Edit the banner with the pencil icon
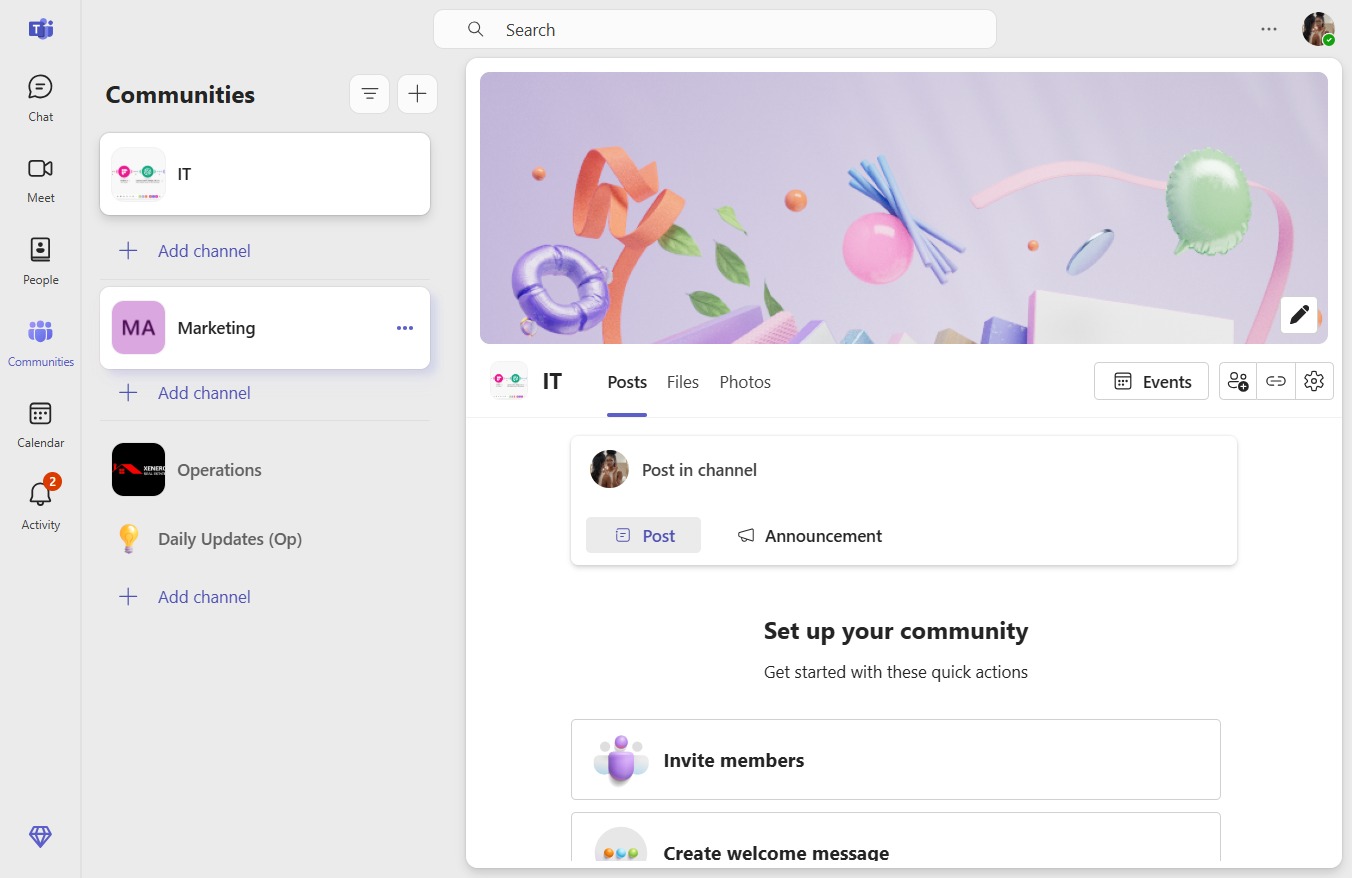The width and height of the screenshot is (1352, 878). pyautogui.click(x=1299, y=315)
